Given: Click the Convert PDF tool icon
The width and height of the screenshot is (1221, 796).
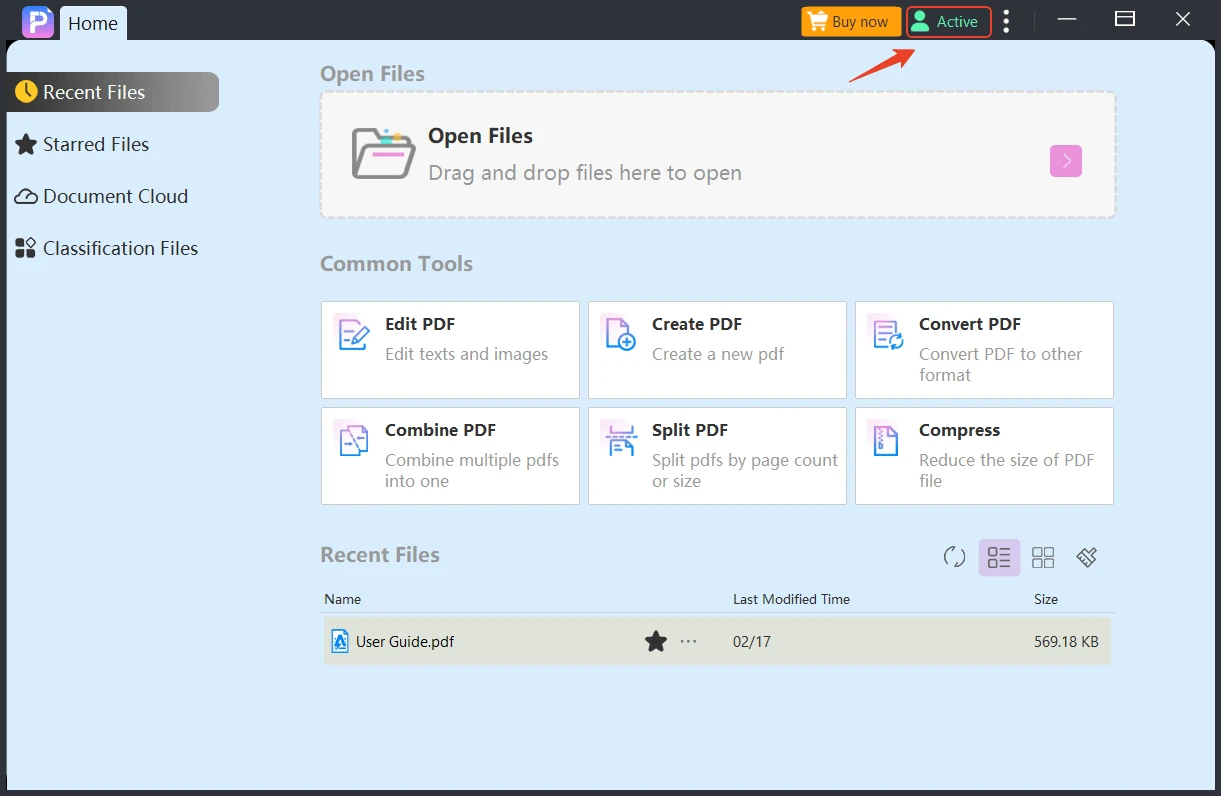Looking at the screenshot, I should [x=887, y=333].
